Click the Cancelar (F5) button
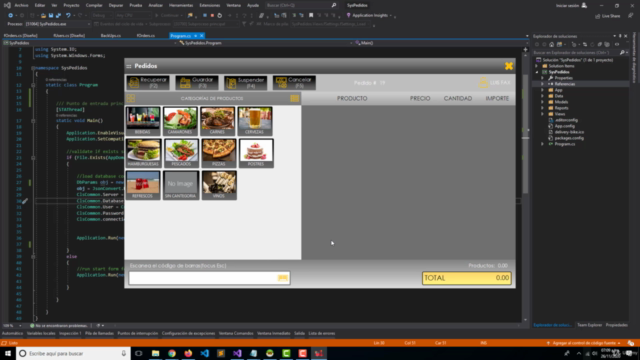Image resolution: width=640 pixels, height=360 pixels. pos(294,82)
